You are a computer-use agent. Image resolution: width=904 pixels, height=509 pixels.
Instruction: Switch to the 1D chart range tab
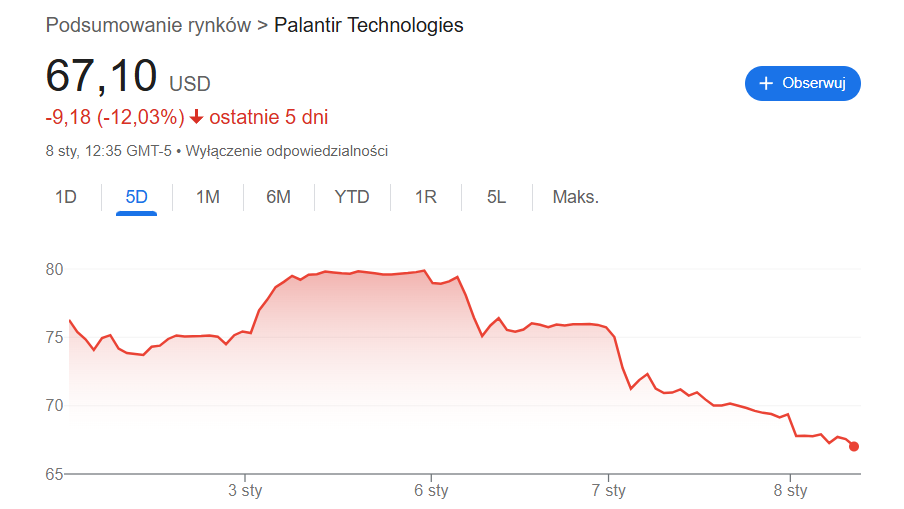click(x=65, y=197)
